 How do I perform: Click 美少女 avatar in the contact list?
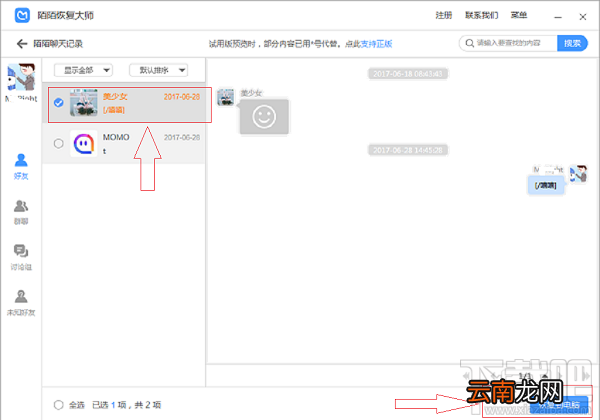click(84, 103)
